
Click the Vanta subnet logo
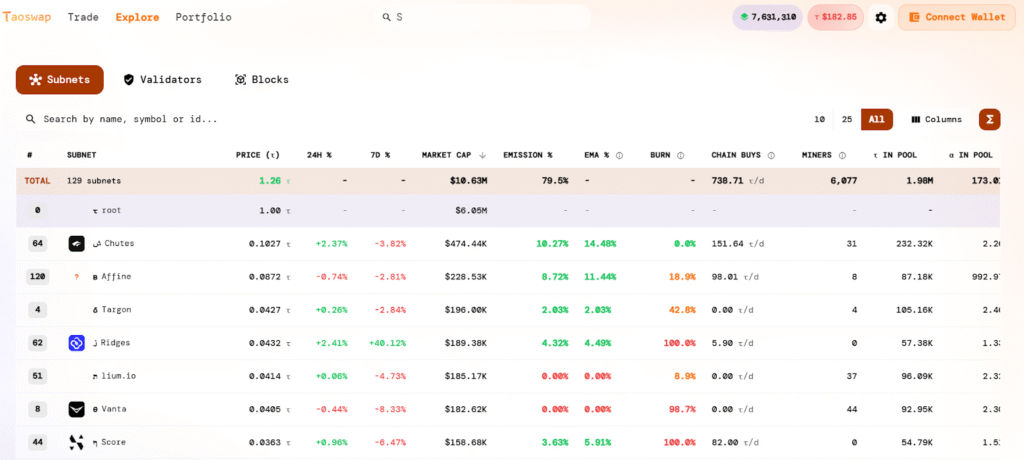pyautogui.click(x=77, y=409)
